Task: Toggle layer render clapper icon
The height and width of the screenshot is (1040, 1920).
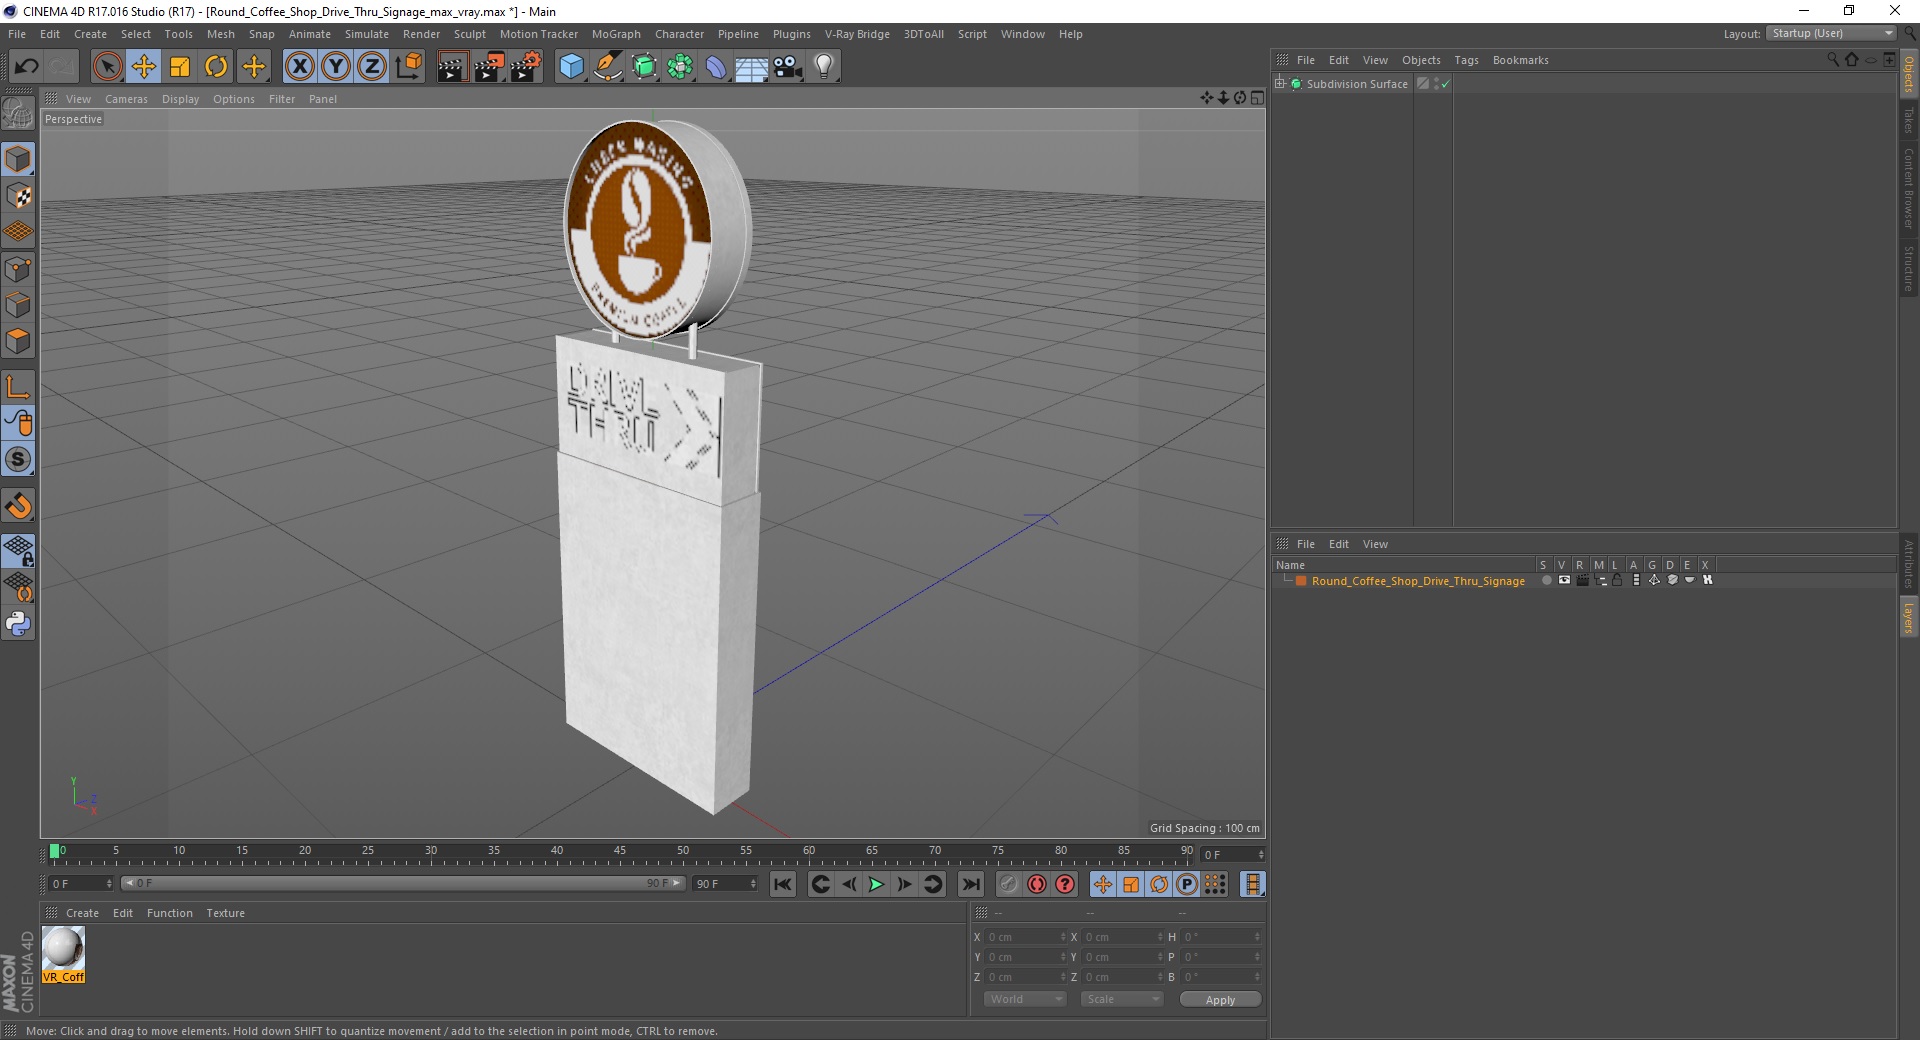Action: click(1582, 580)
